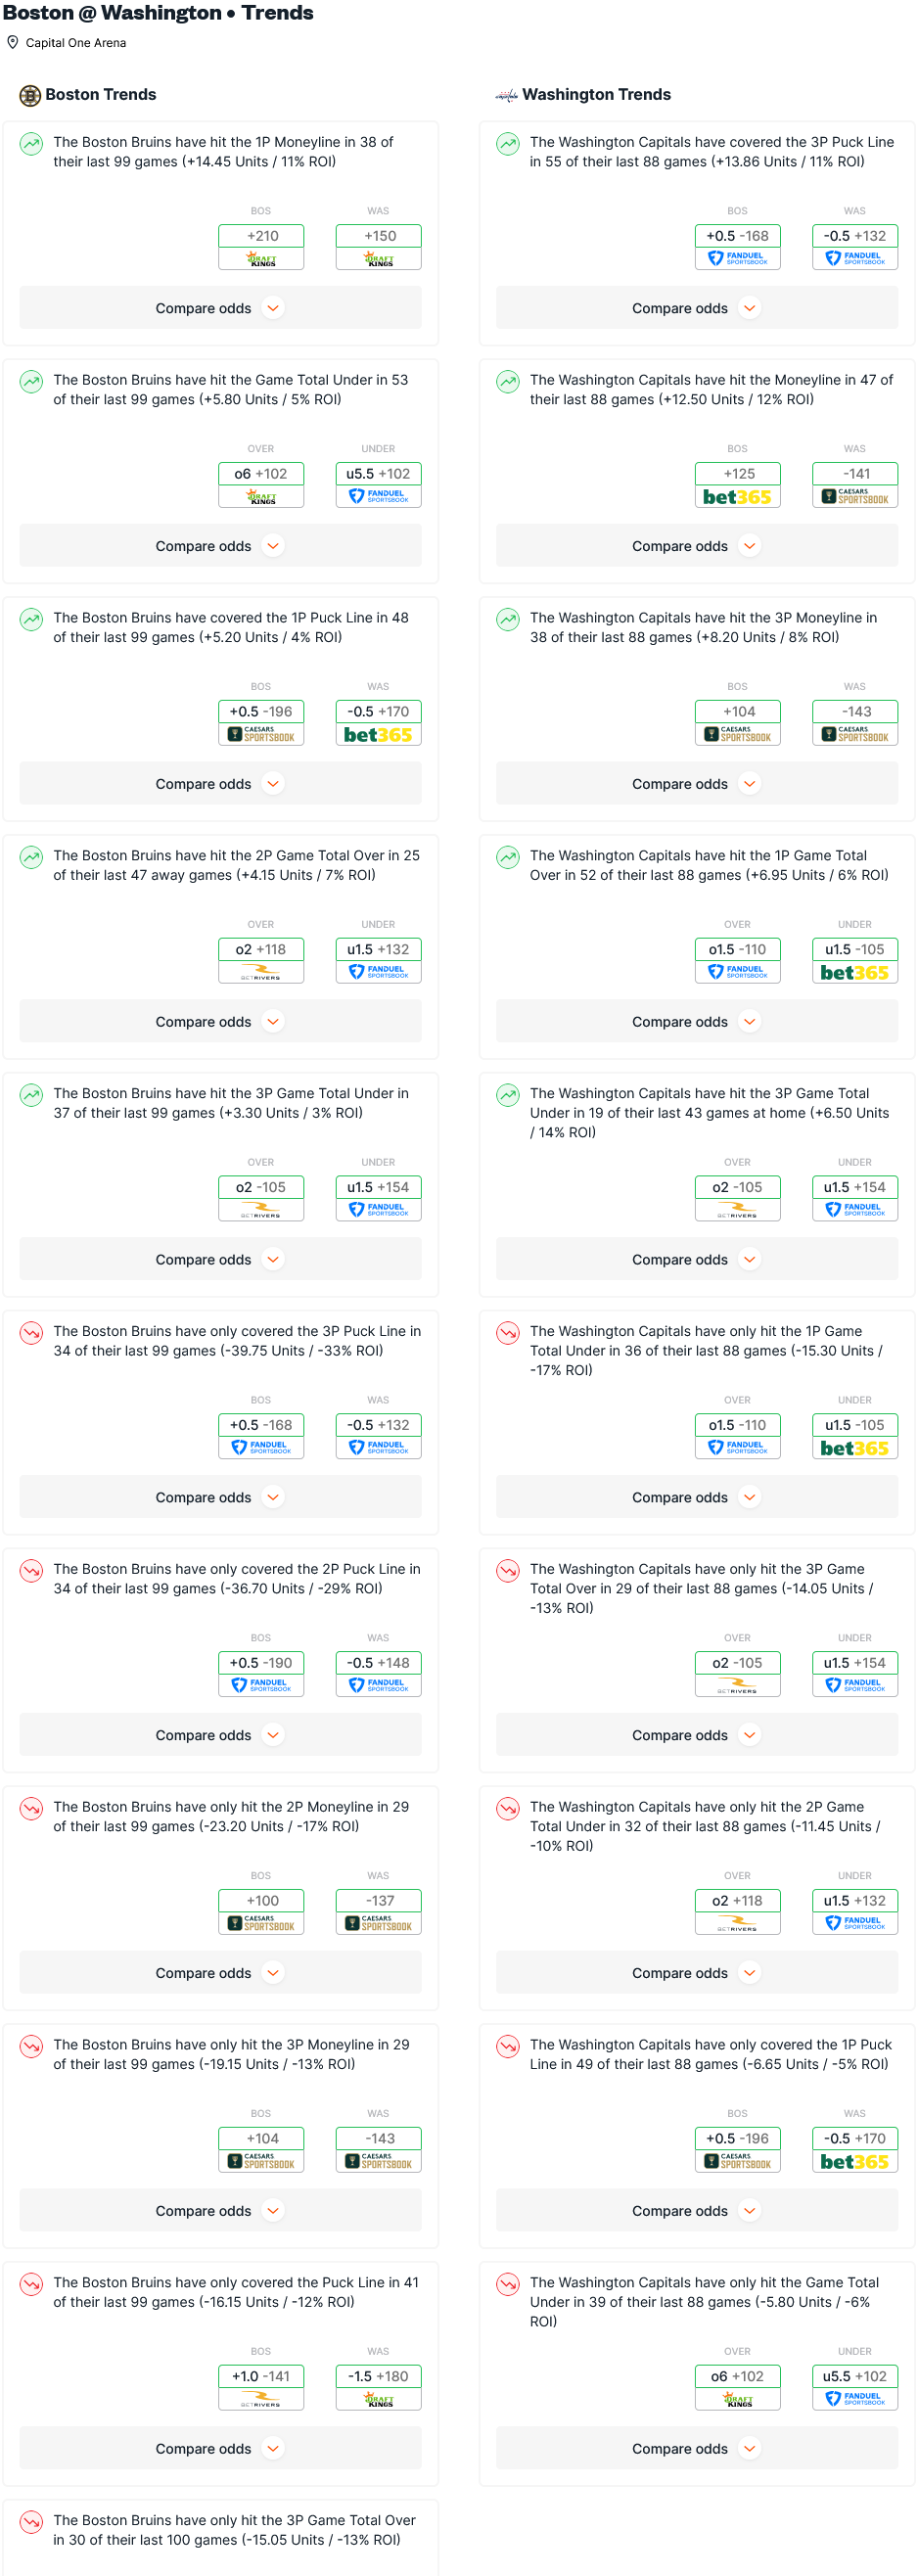Select the -1.5 +180 Washington puck line odds
918x2576 pixels.
point(378,2376)
